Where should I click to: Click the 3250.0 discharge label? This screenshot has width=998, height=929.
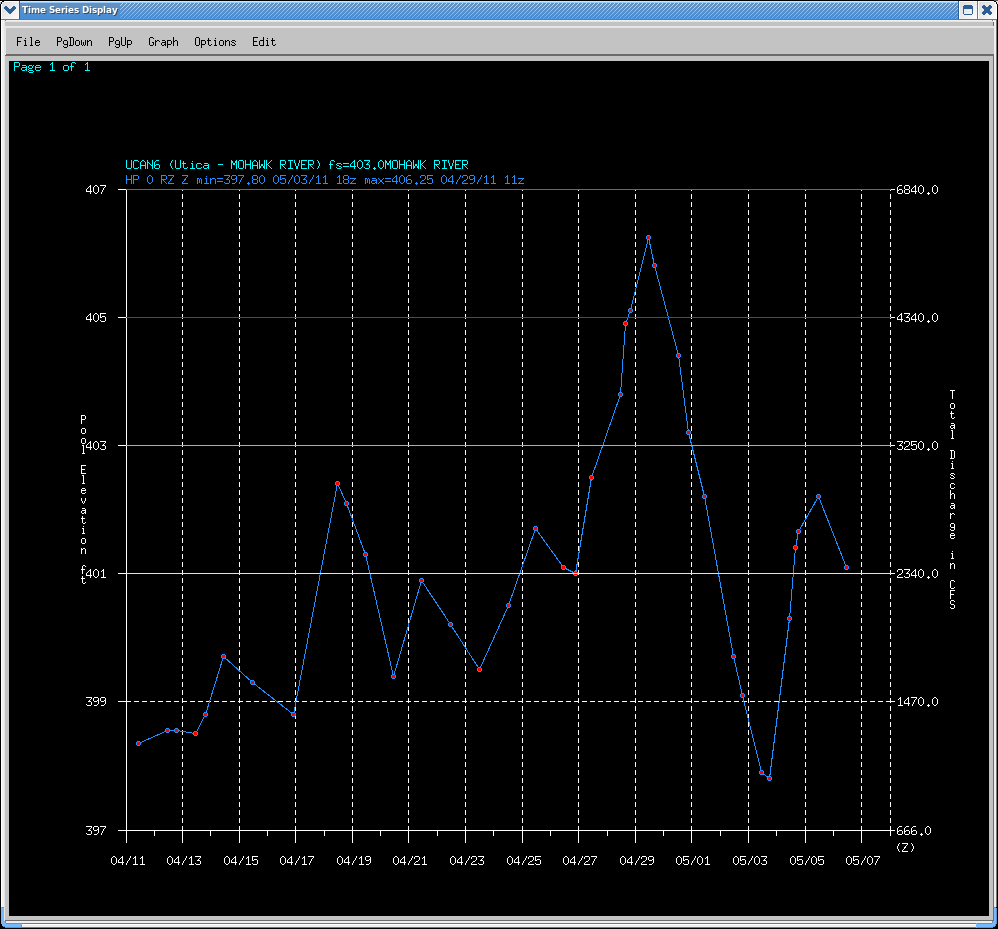[917, 445]
